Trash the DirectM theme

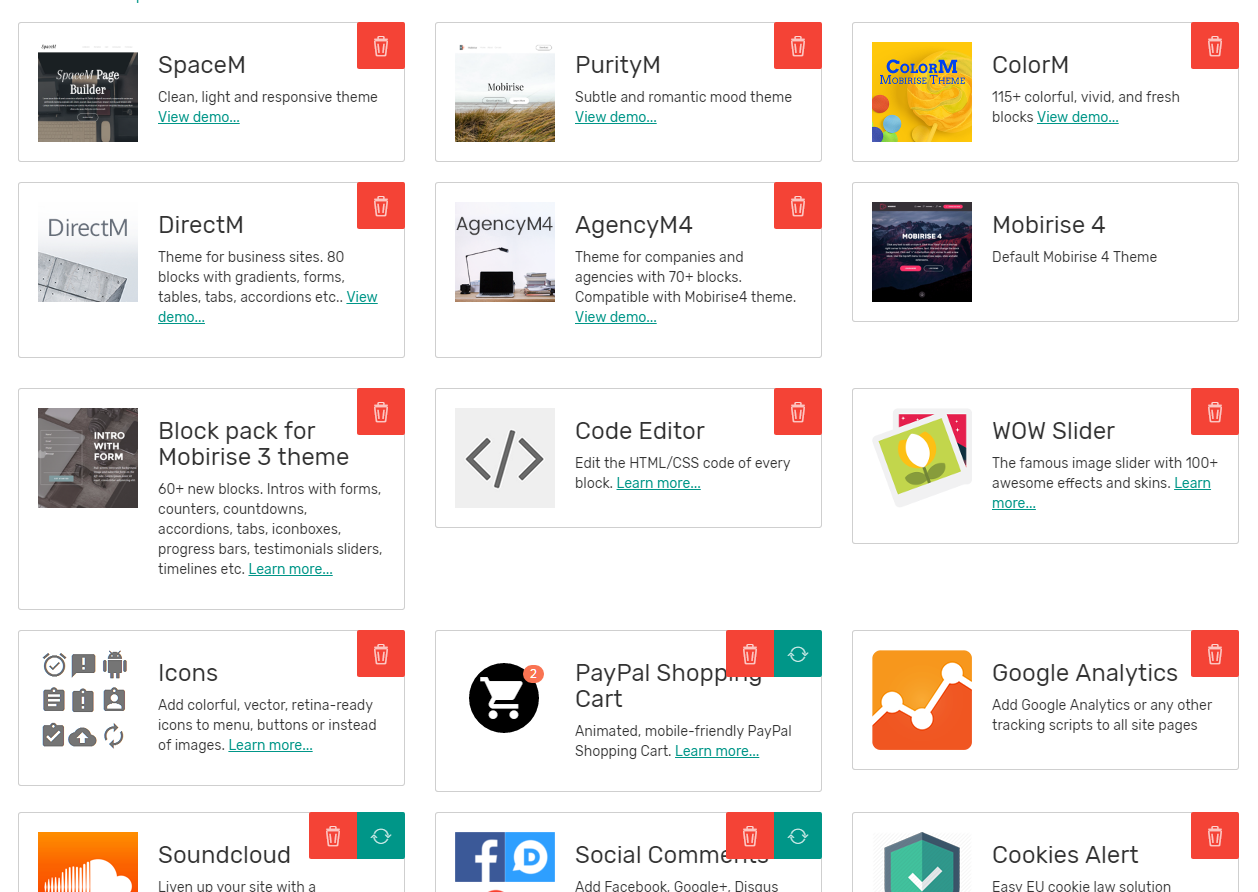[381, 206]
